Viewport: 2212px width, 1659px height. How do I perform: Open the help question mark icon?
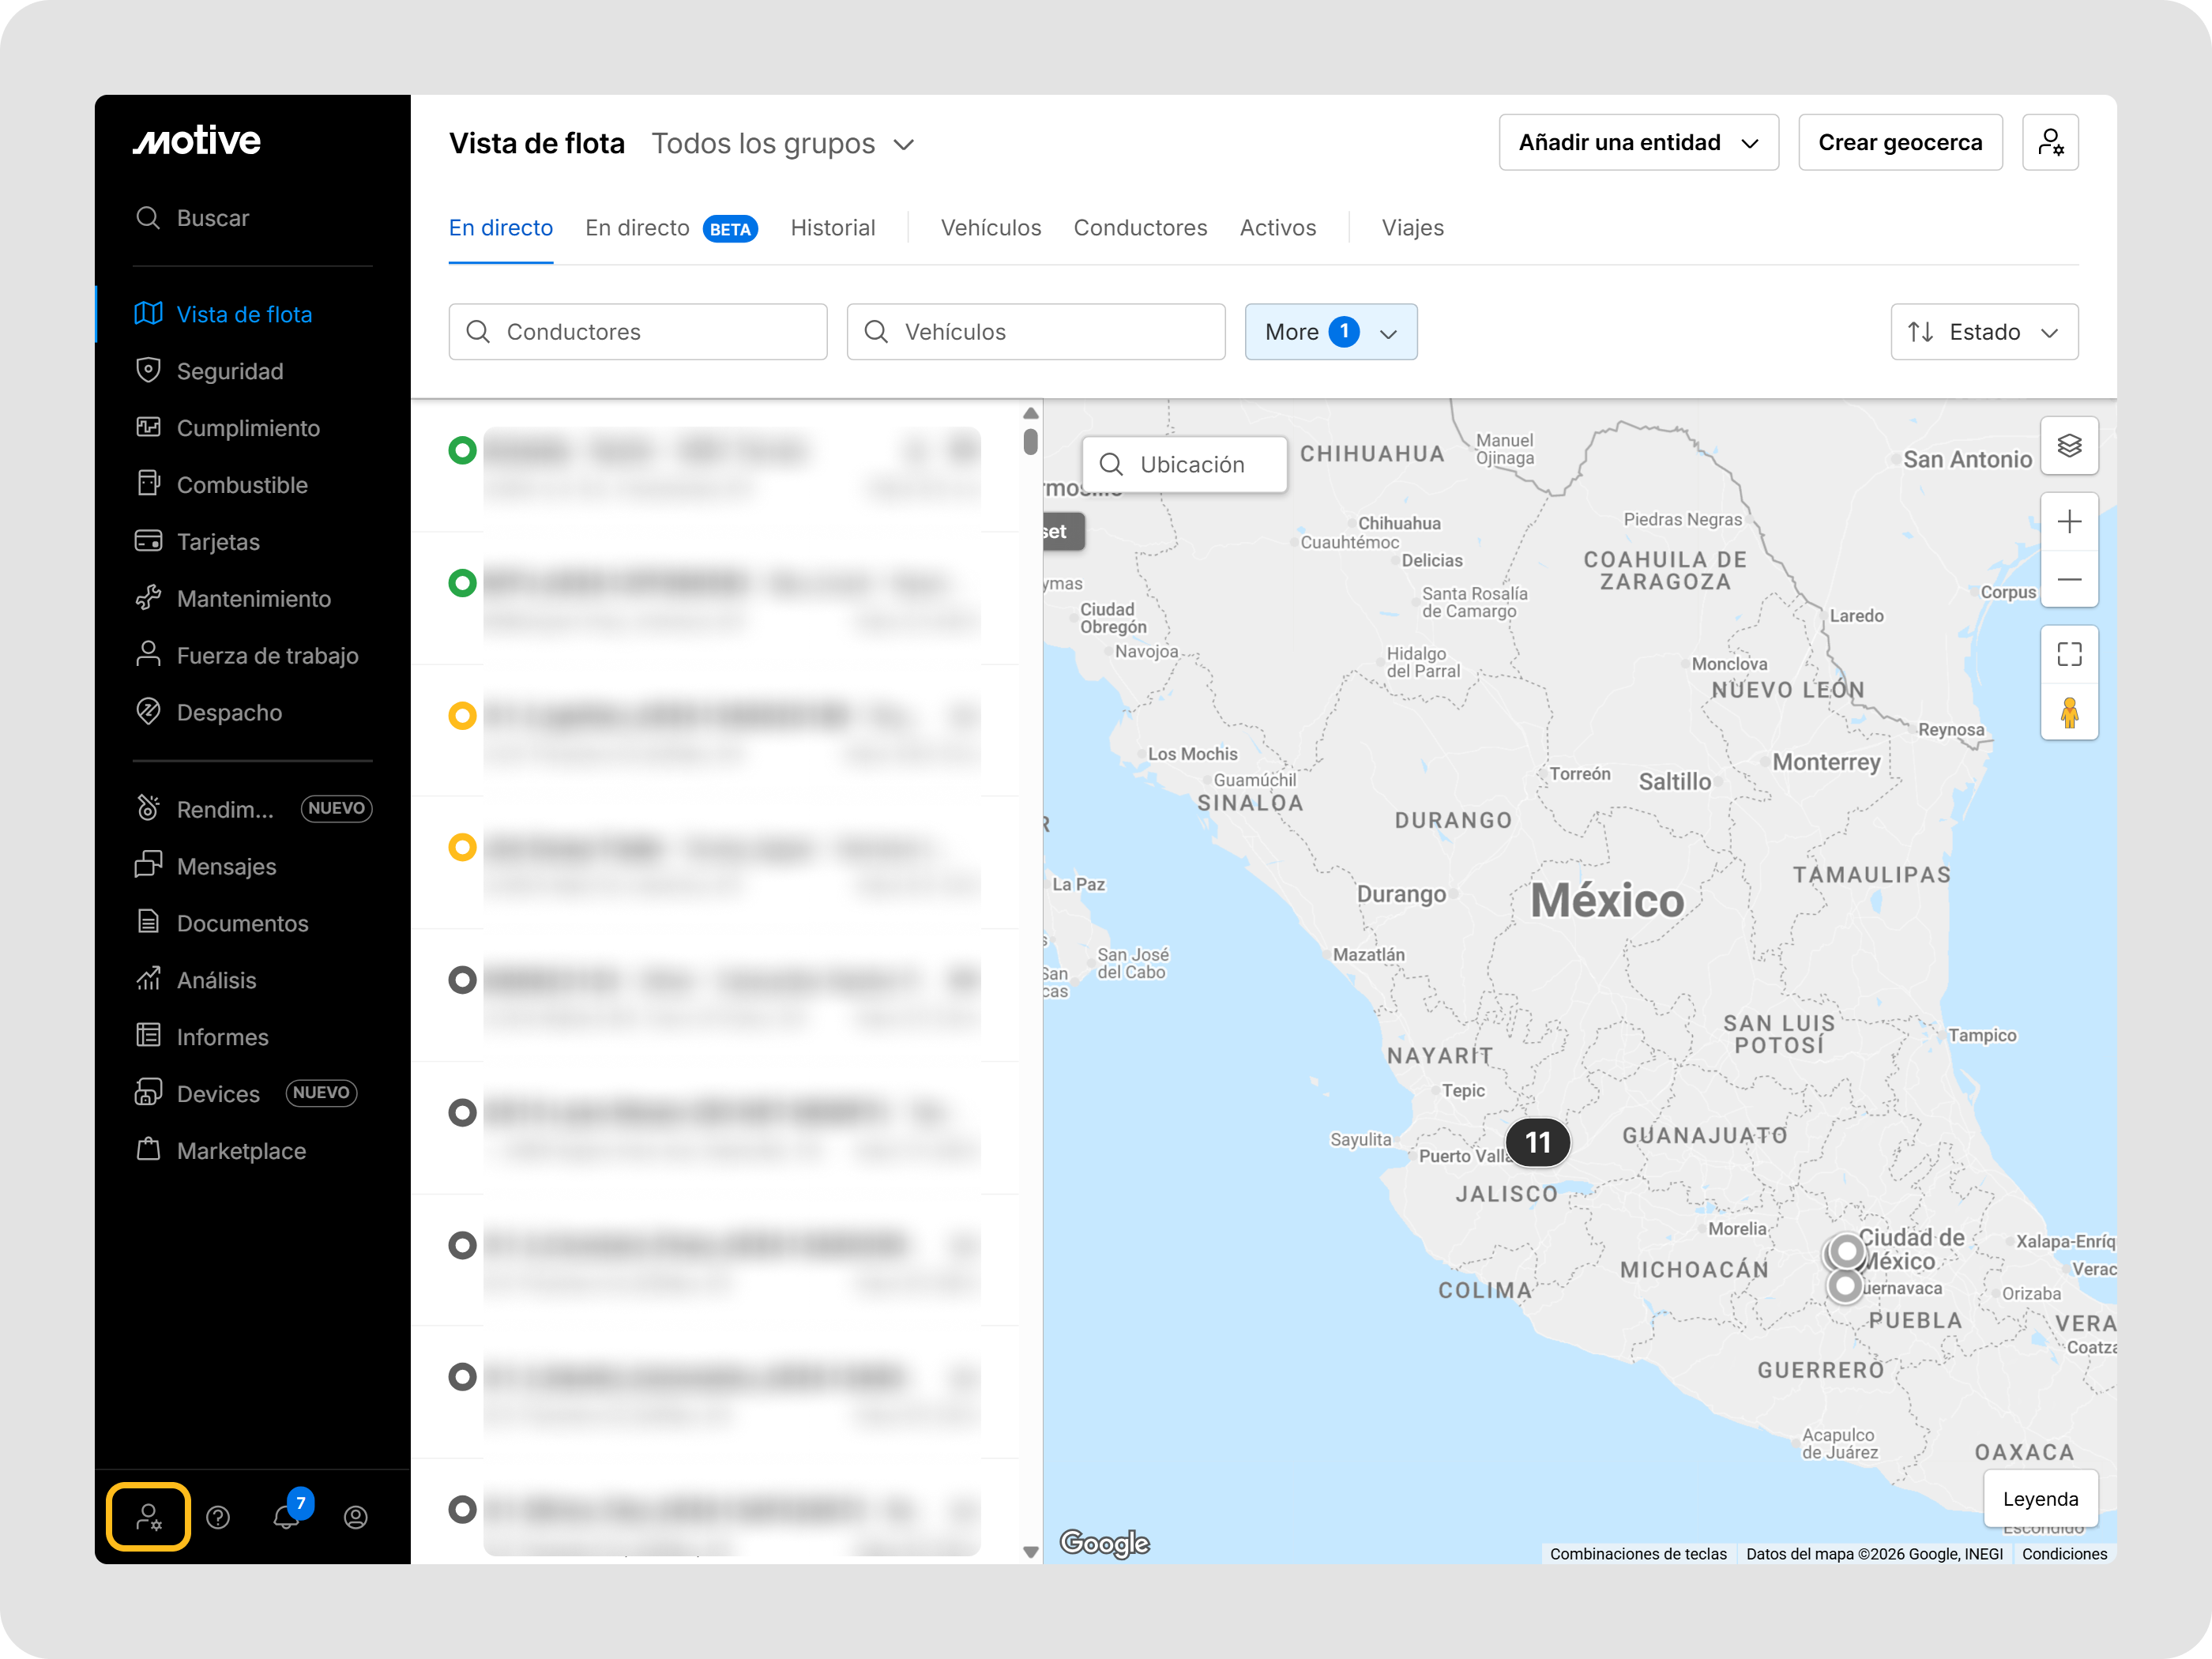218,1517
